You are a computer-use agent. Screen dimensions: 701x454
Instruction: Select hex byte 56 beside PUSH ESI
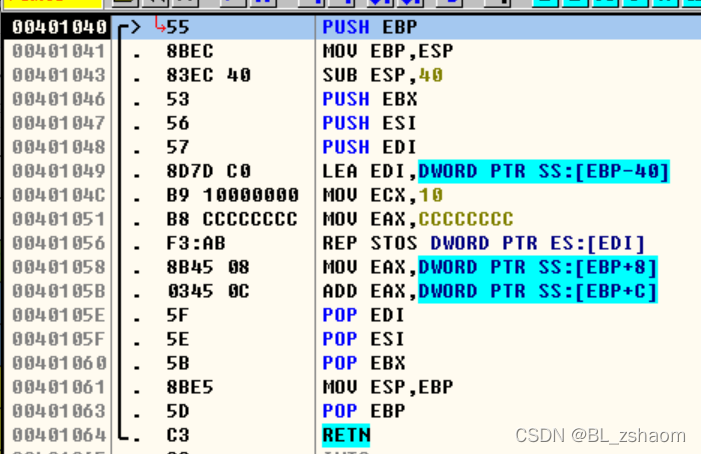click(x=178, y=123)
